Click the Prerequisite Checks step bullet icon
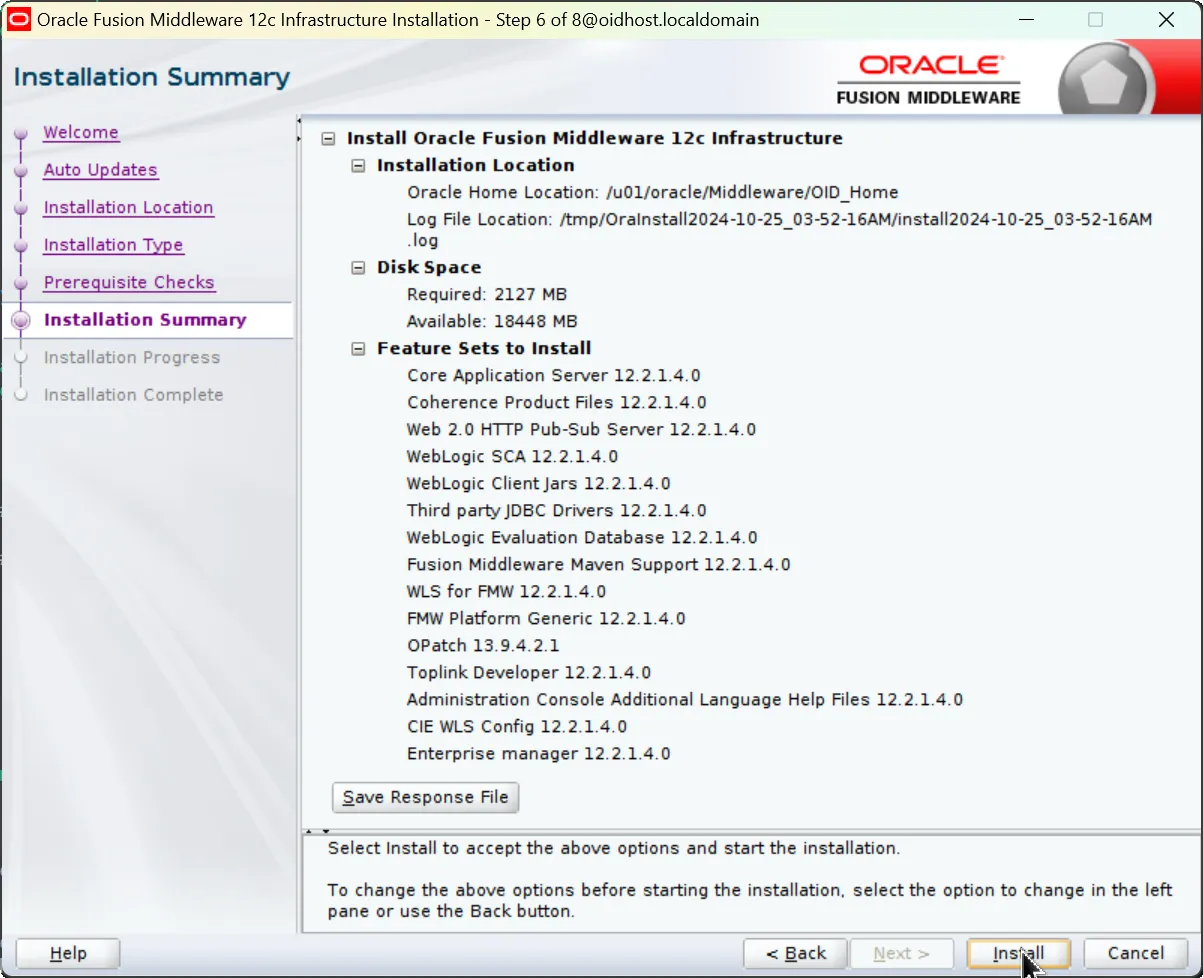The height and width of the screenshot is (978, 1203). 20,284
